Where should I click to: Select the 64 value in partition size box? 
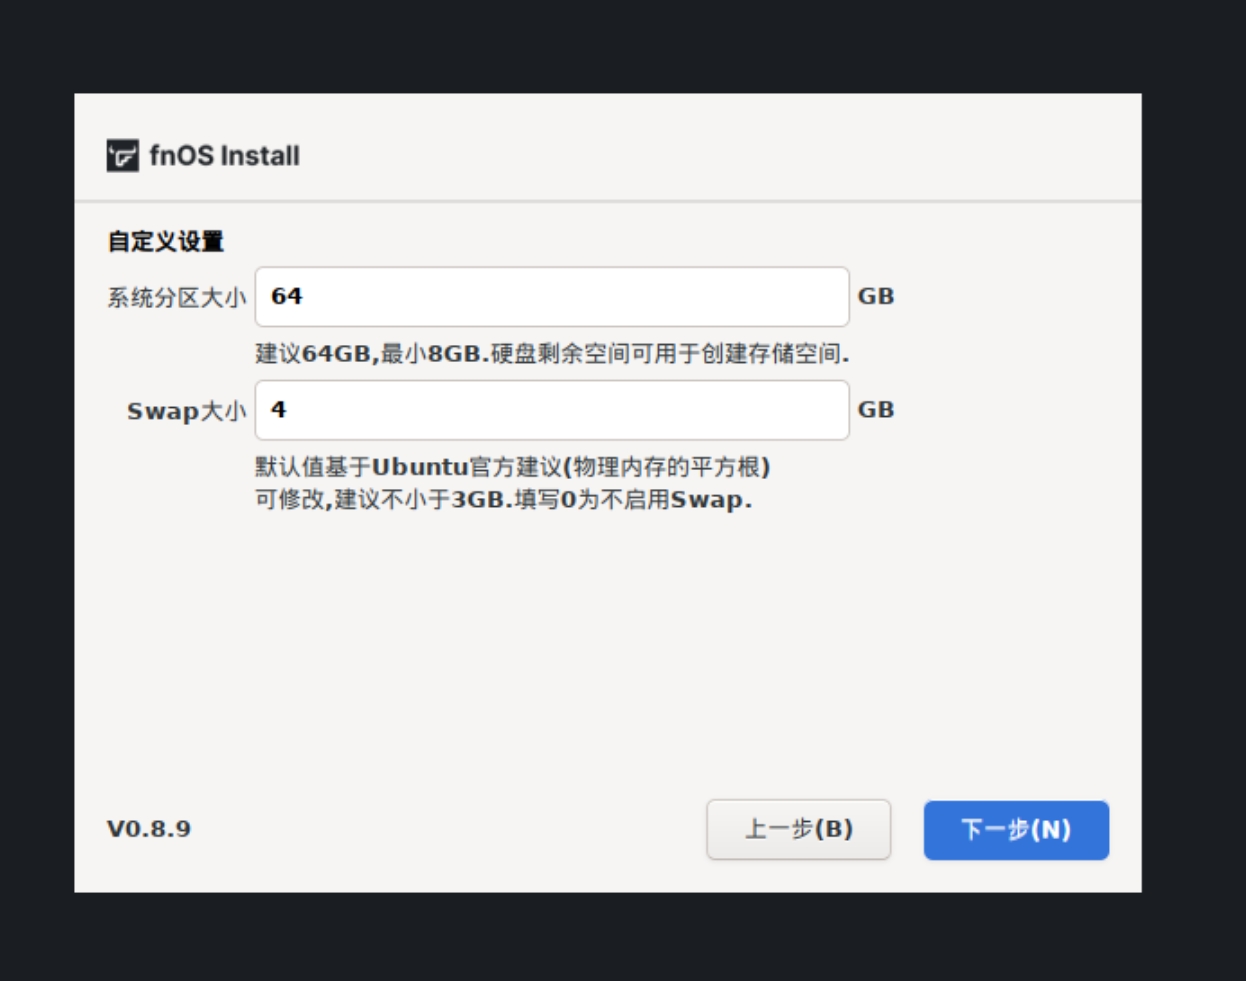point(282,294)
